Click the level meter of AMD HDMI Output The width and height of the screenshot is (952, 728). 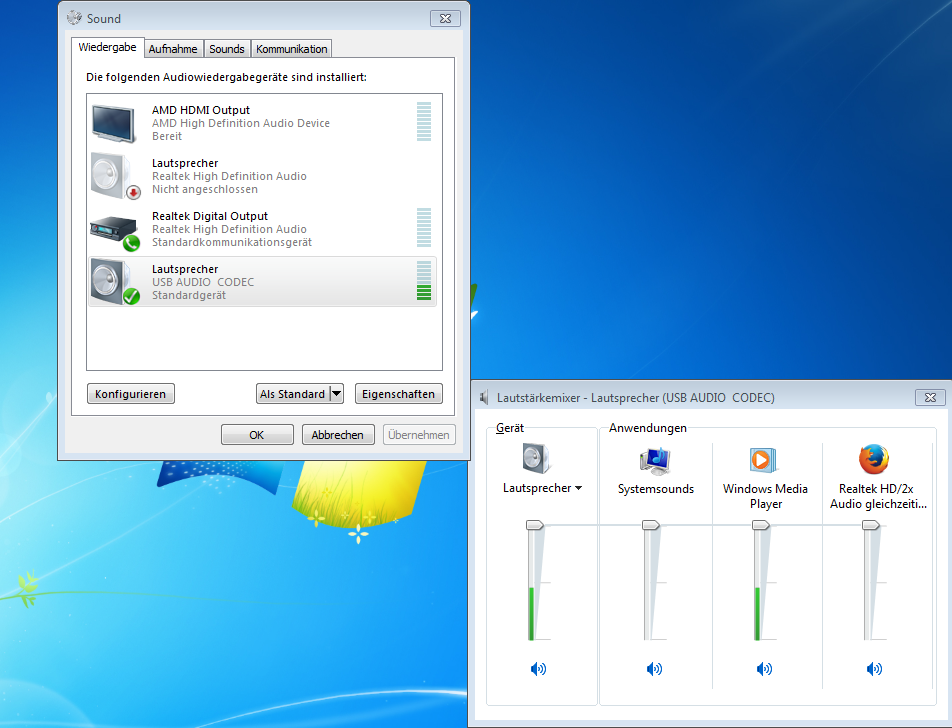[x=424, y=121]
